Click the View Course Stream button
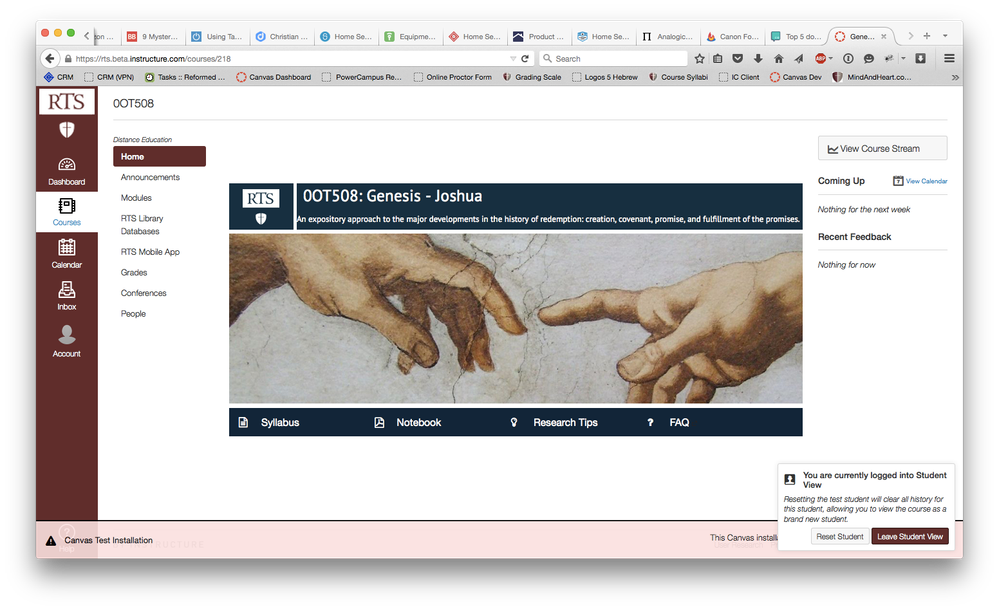Screen dimensions: 999x610 click(882, 149)
